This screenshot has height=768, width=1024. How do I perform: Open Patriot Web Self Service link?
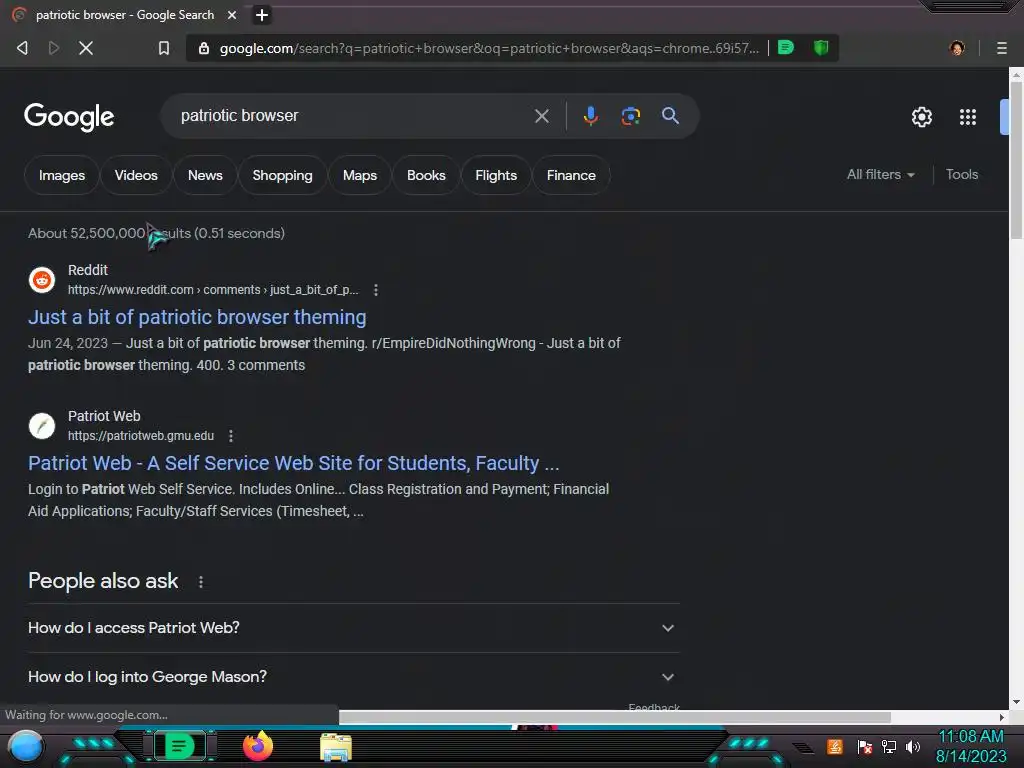pyautogui.click(x=294, y=464)
